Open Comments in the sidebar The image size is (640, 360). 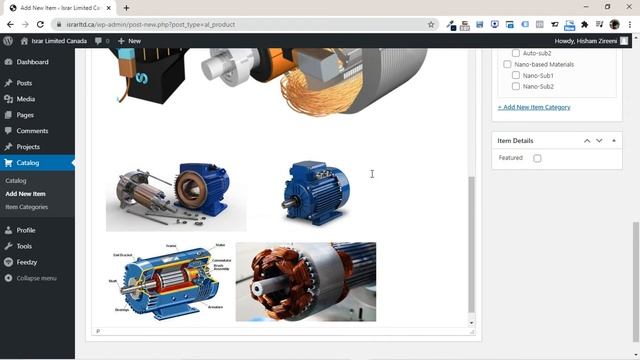32,131
